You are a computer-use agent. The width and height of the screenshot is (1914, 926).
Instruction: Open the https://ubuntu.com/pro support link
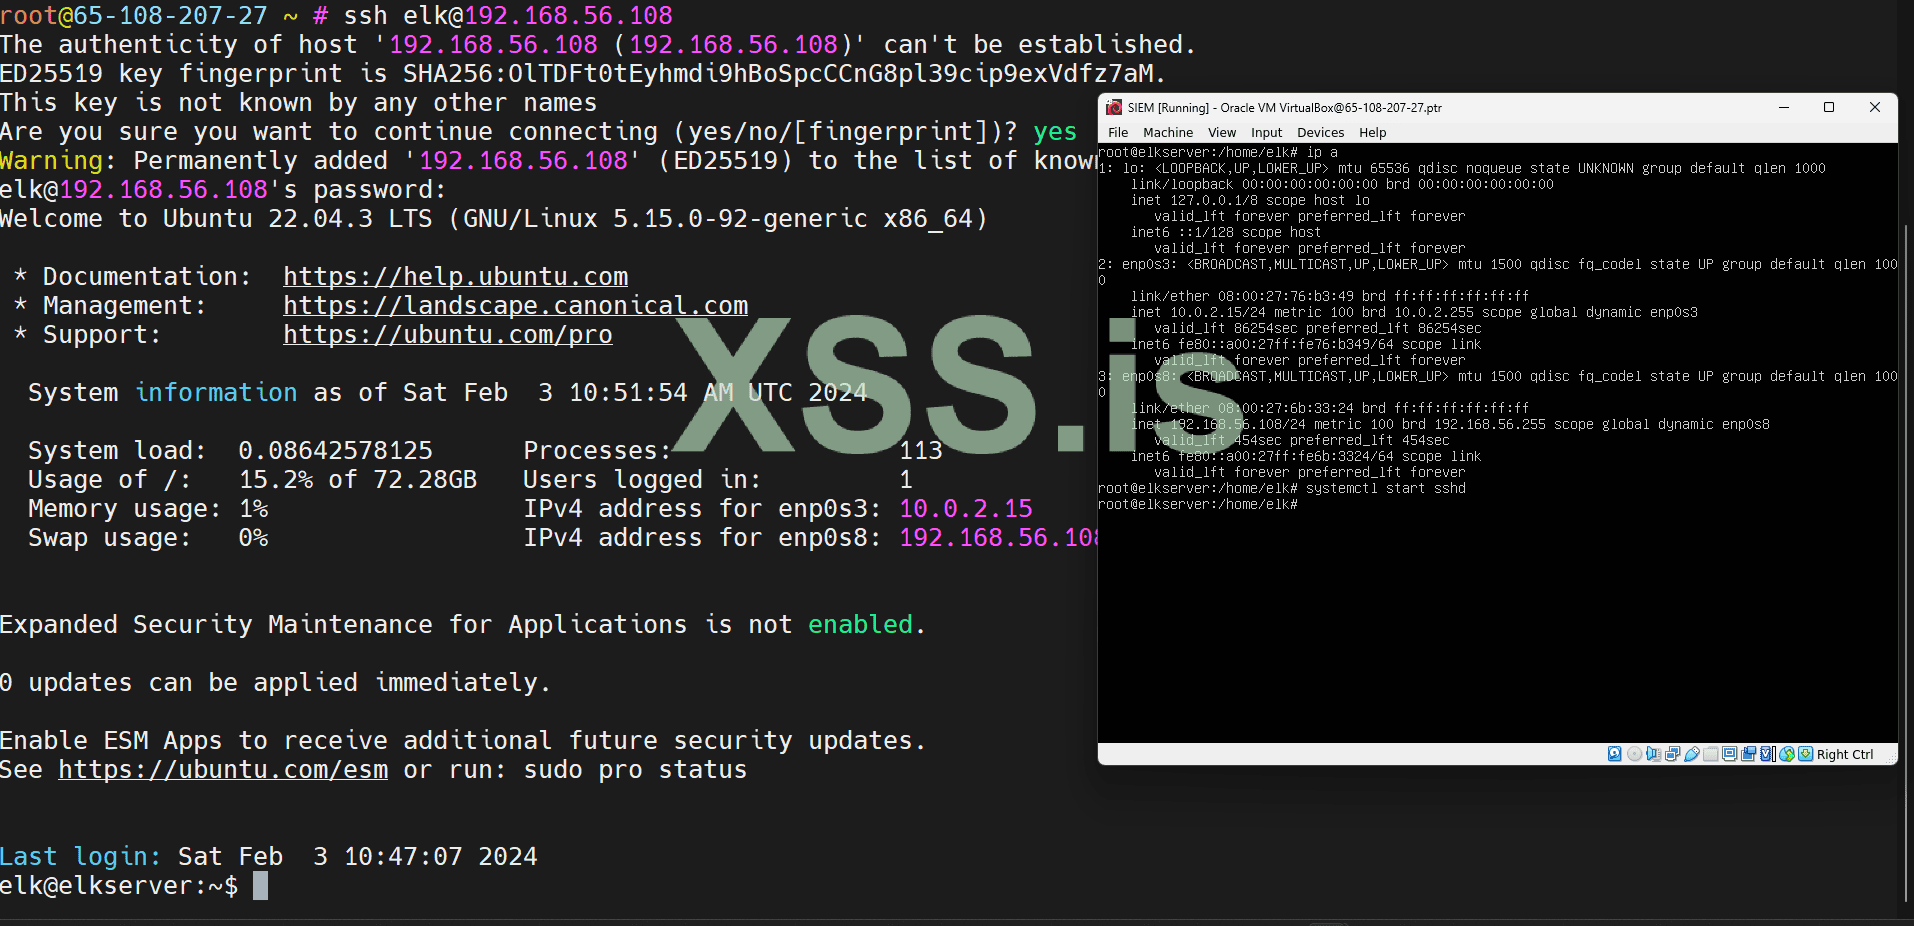(x=448, y=334)
